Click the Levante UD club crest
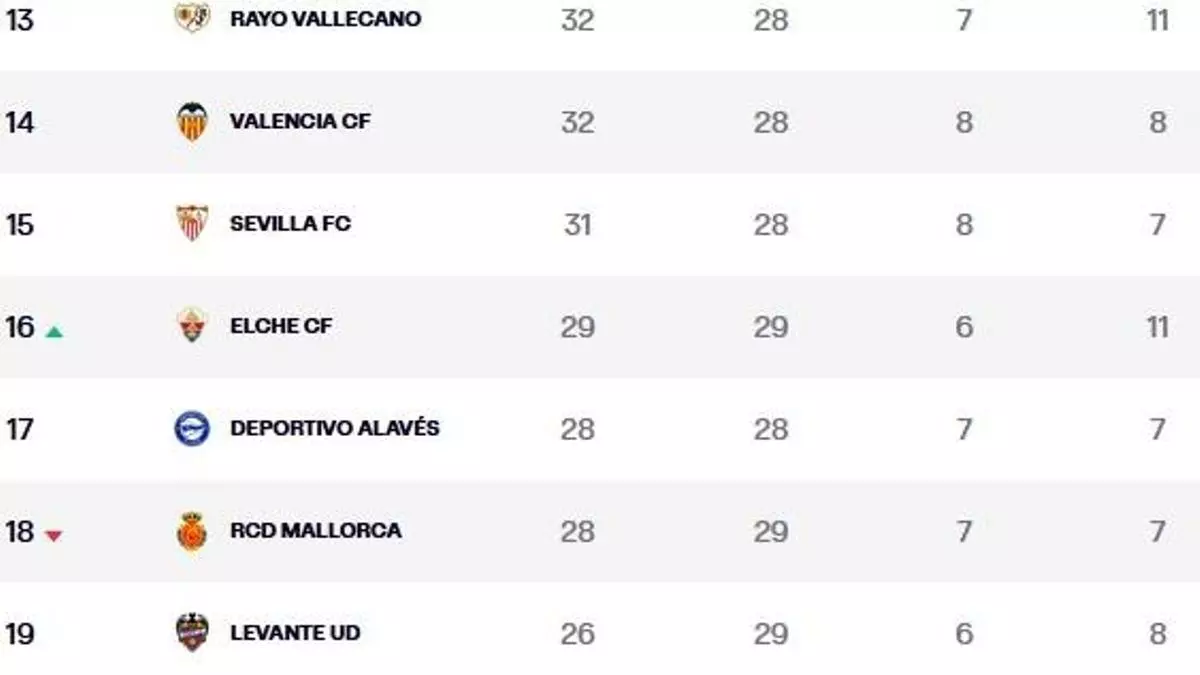Image resolution: width=1200 pixels, height=675 pixels. coord(192,633)
